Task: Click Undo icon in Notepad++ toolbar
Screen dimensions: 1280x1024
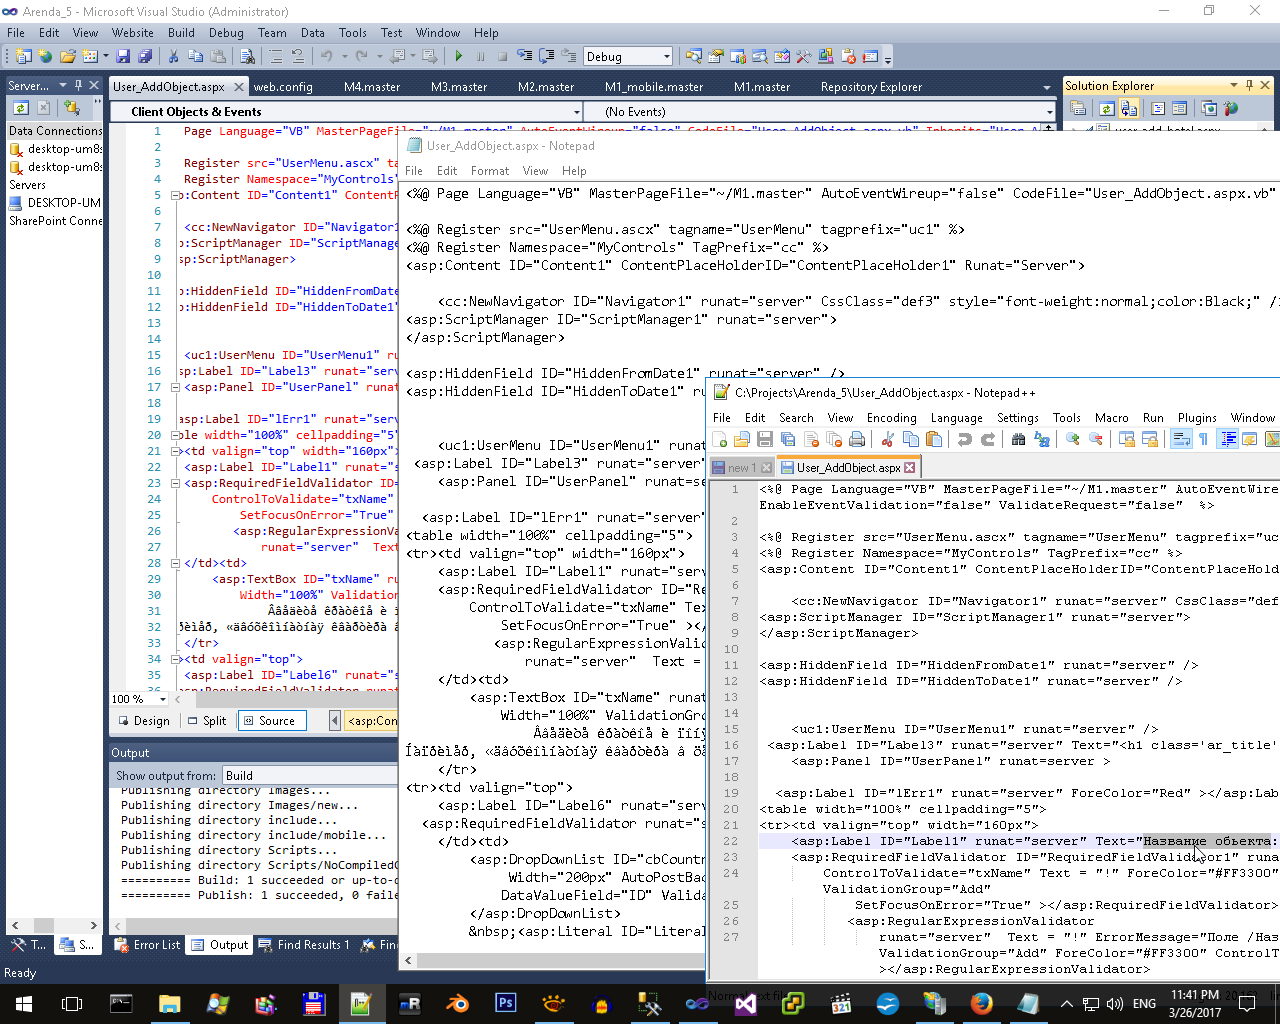Action: click(x=965, y=439)
